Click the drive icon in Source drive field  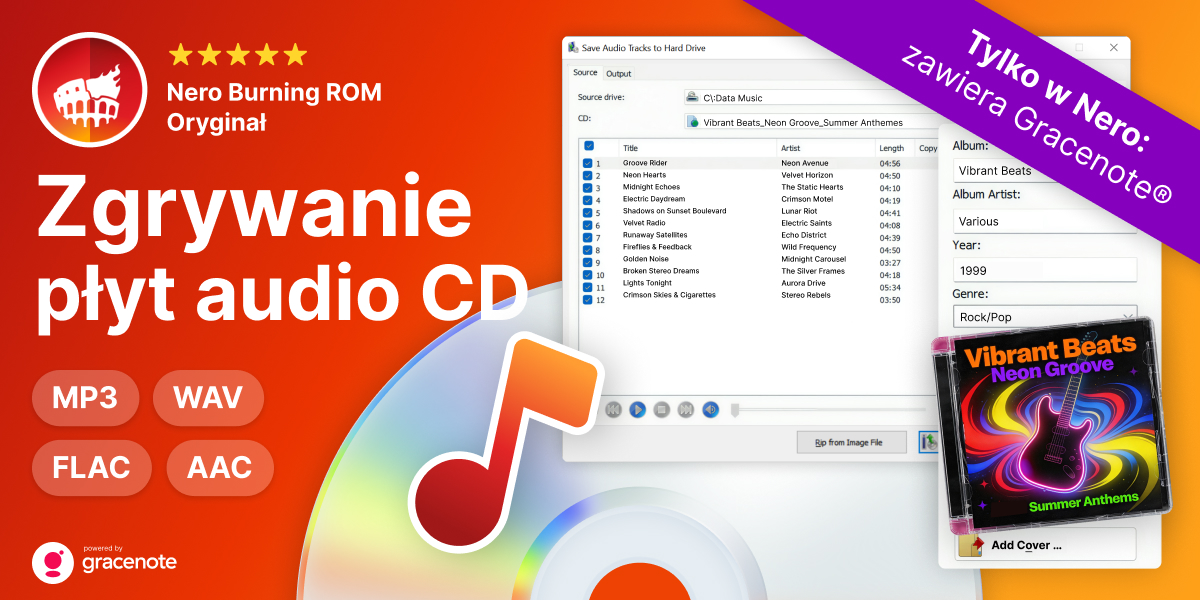[692, 97]
